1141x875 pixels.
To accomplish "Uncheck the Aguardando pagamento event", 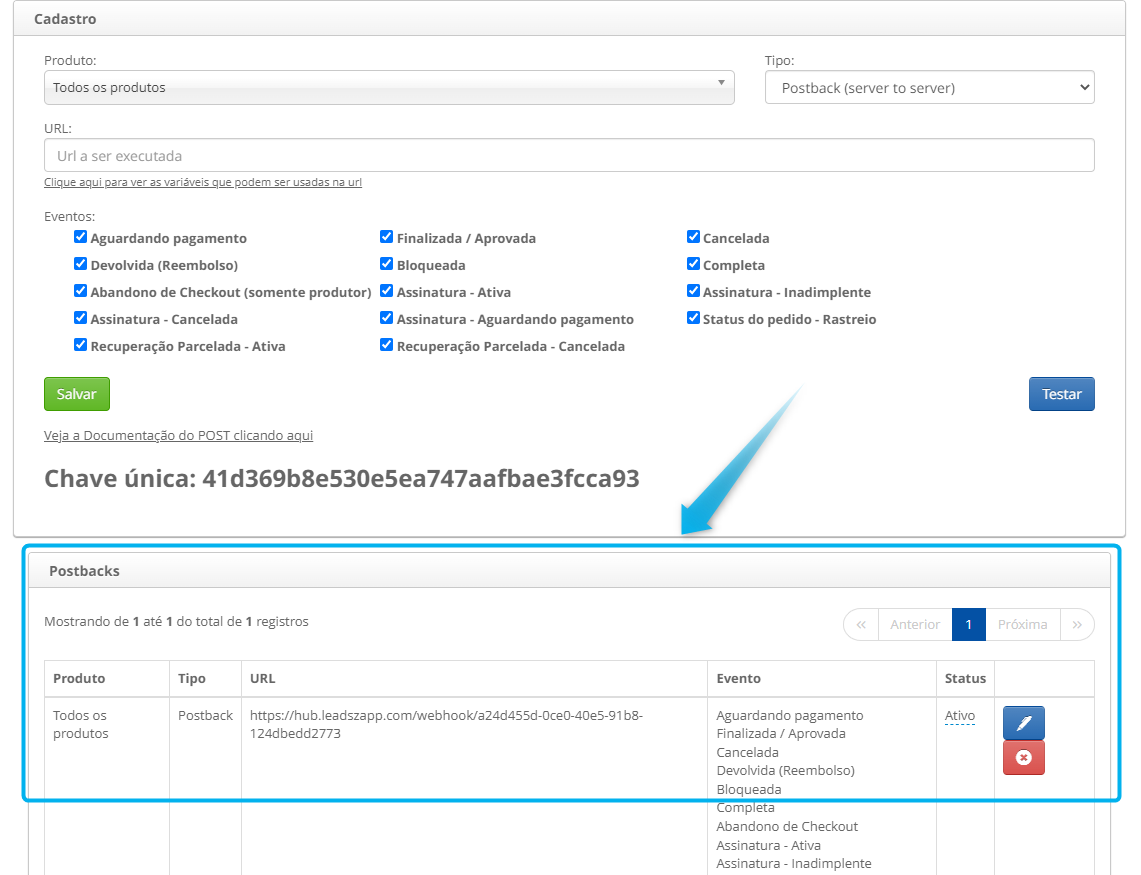I will [x=81, y=238].
